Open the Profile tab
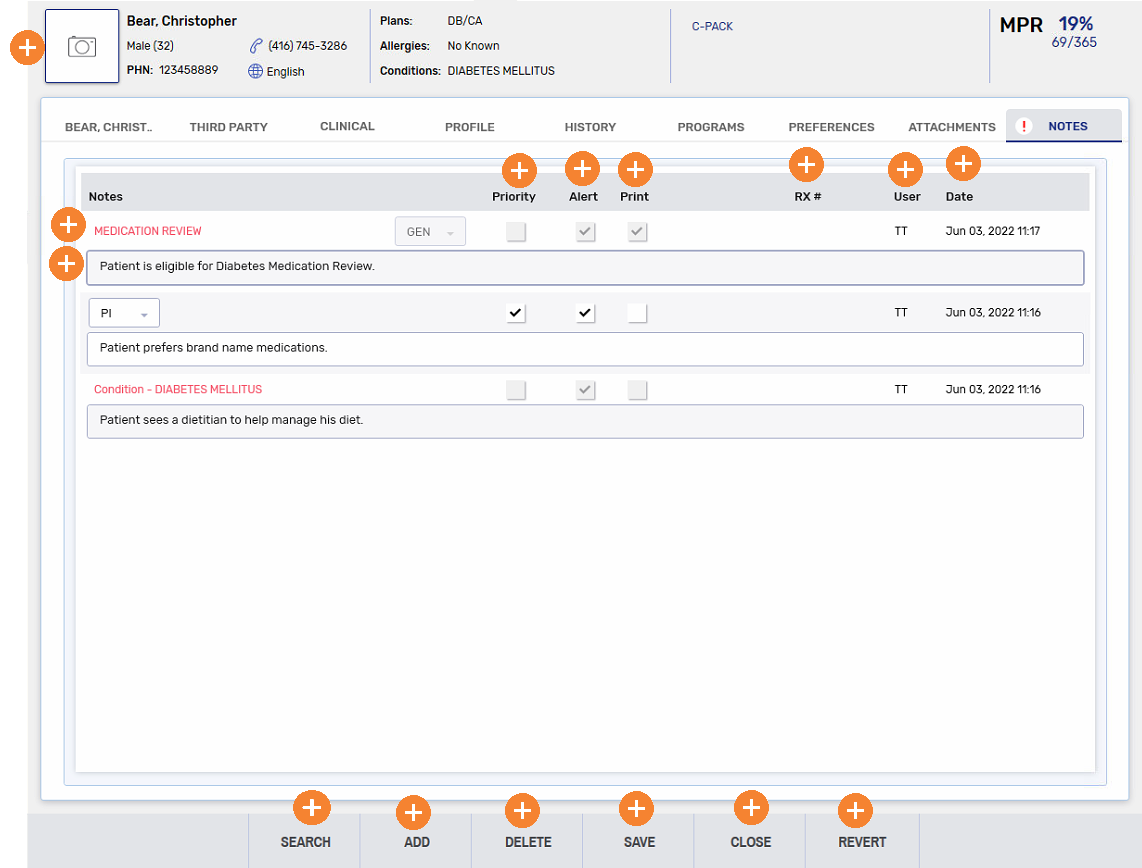This screenshot has width=1142, height=868. coord(470,127)
